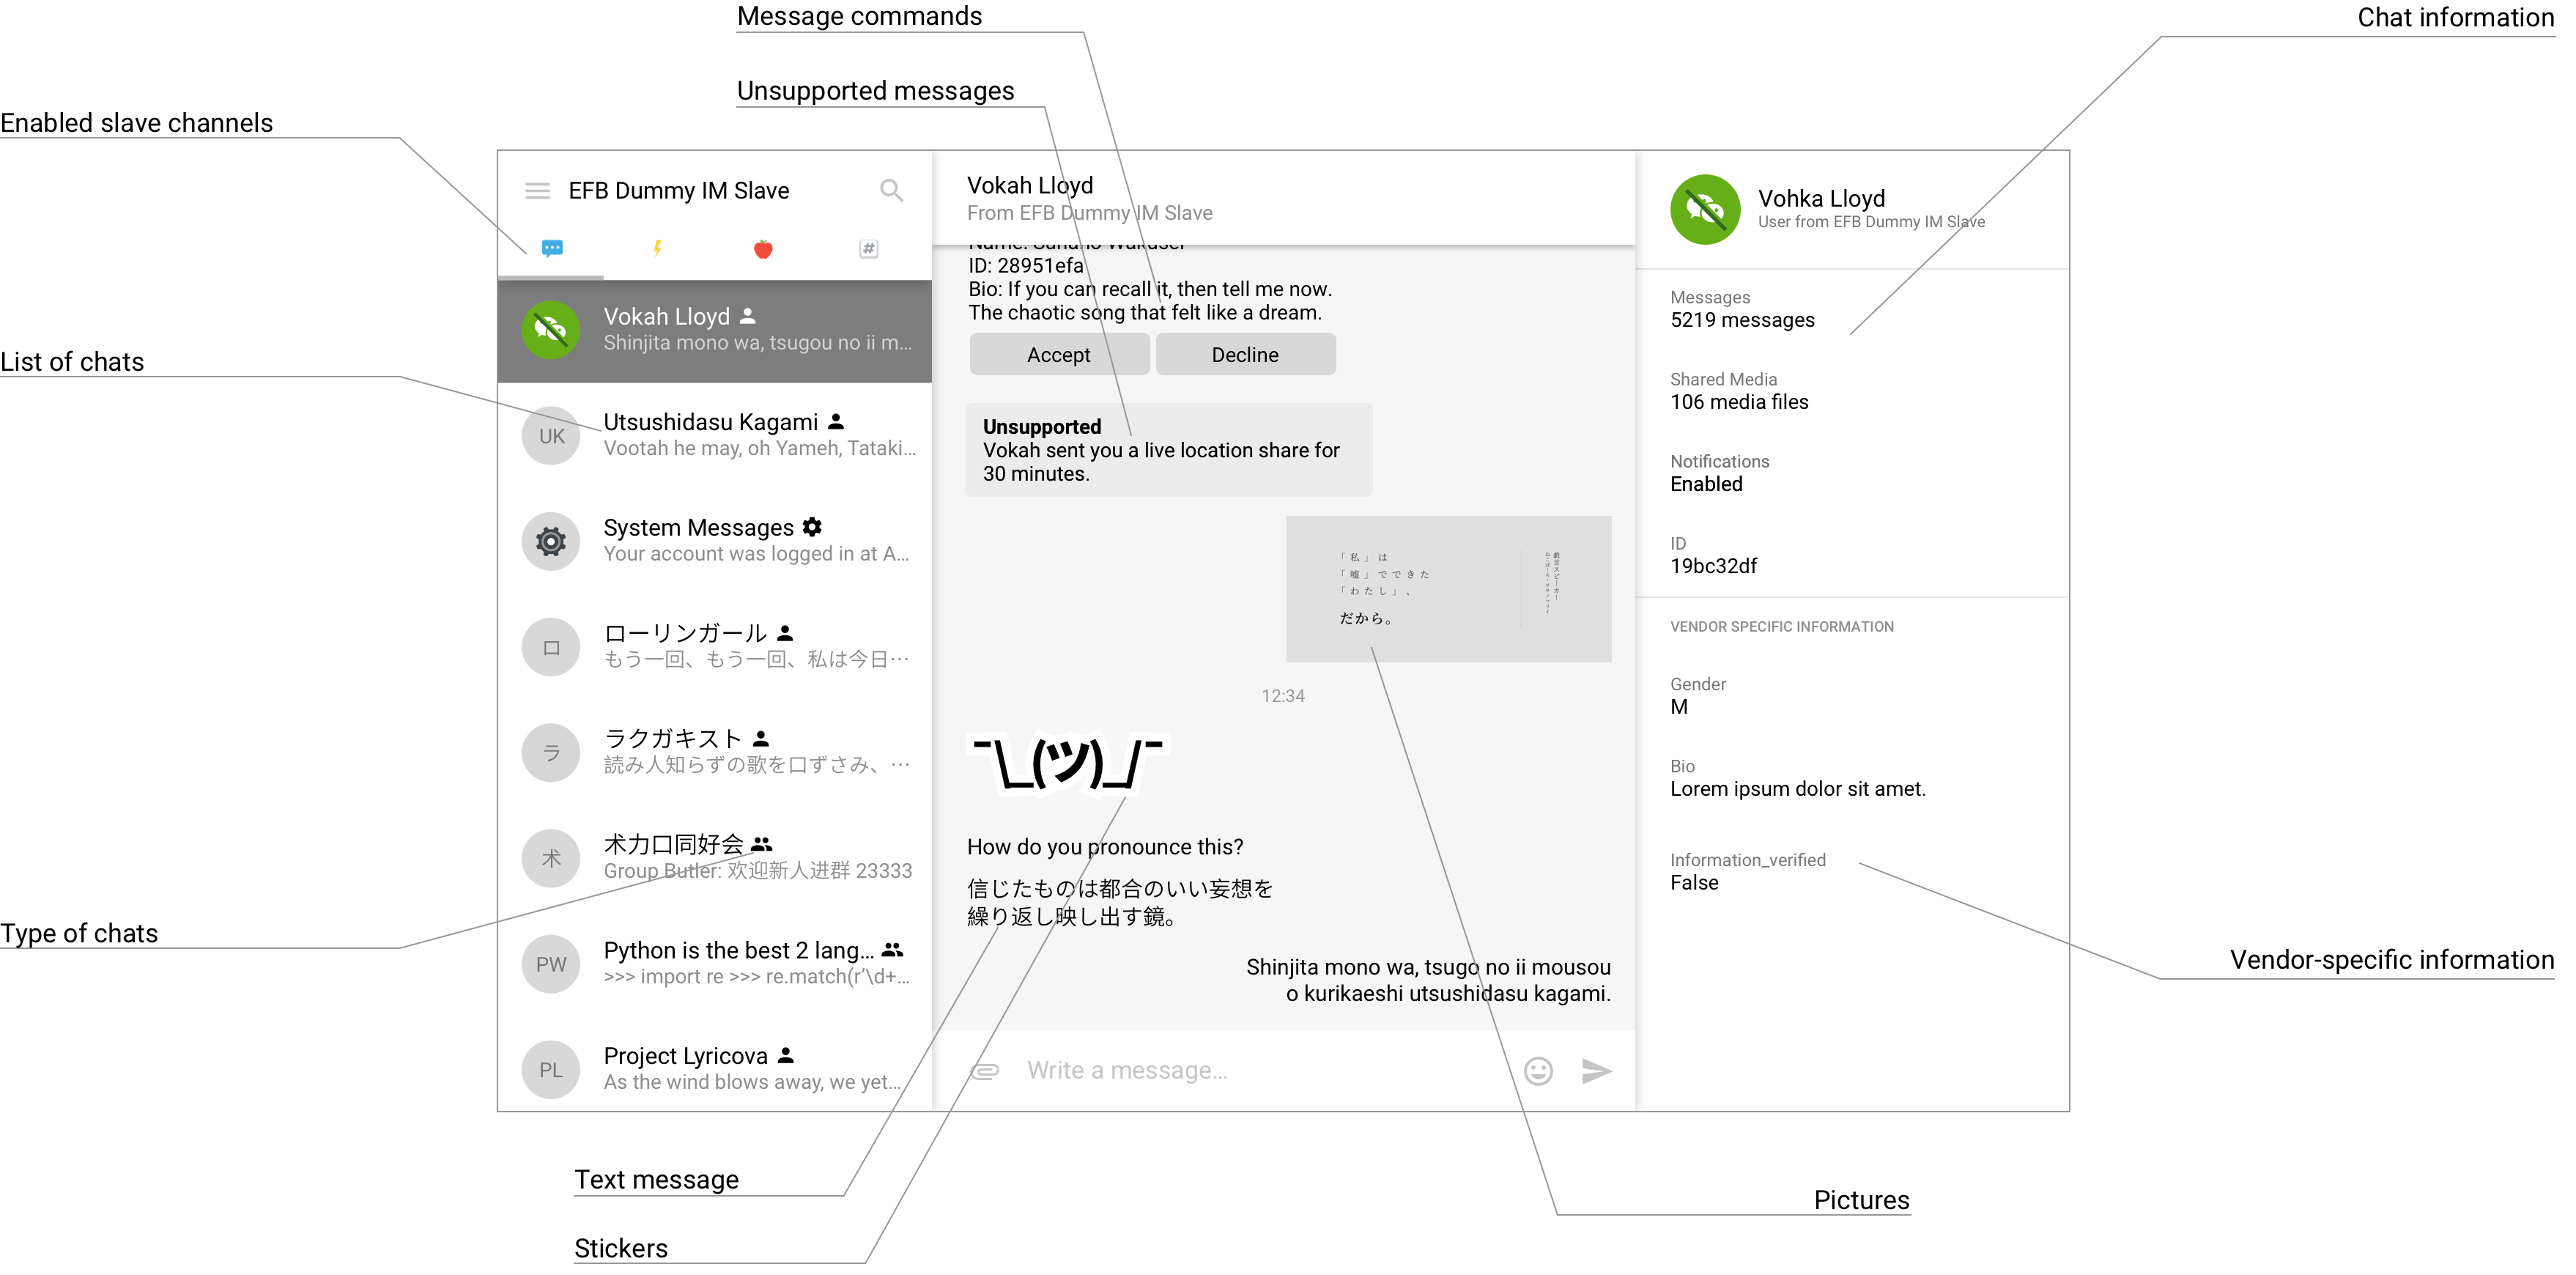Open the System Messages chat
The image size is (2576, 1275).
(x=715, y=541)
